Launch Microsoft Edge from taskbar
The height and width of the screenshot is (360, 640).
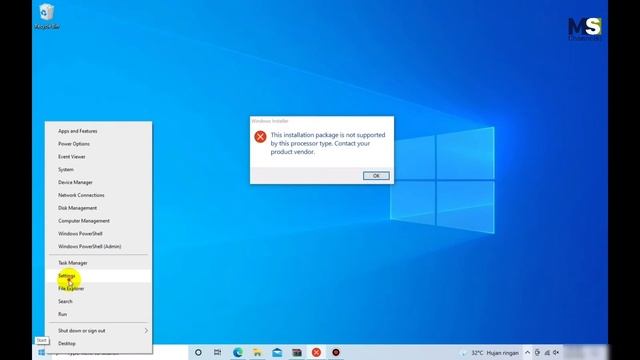pos(238,352)
